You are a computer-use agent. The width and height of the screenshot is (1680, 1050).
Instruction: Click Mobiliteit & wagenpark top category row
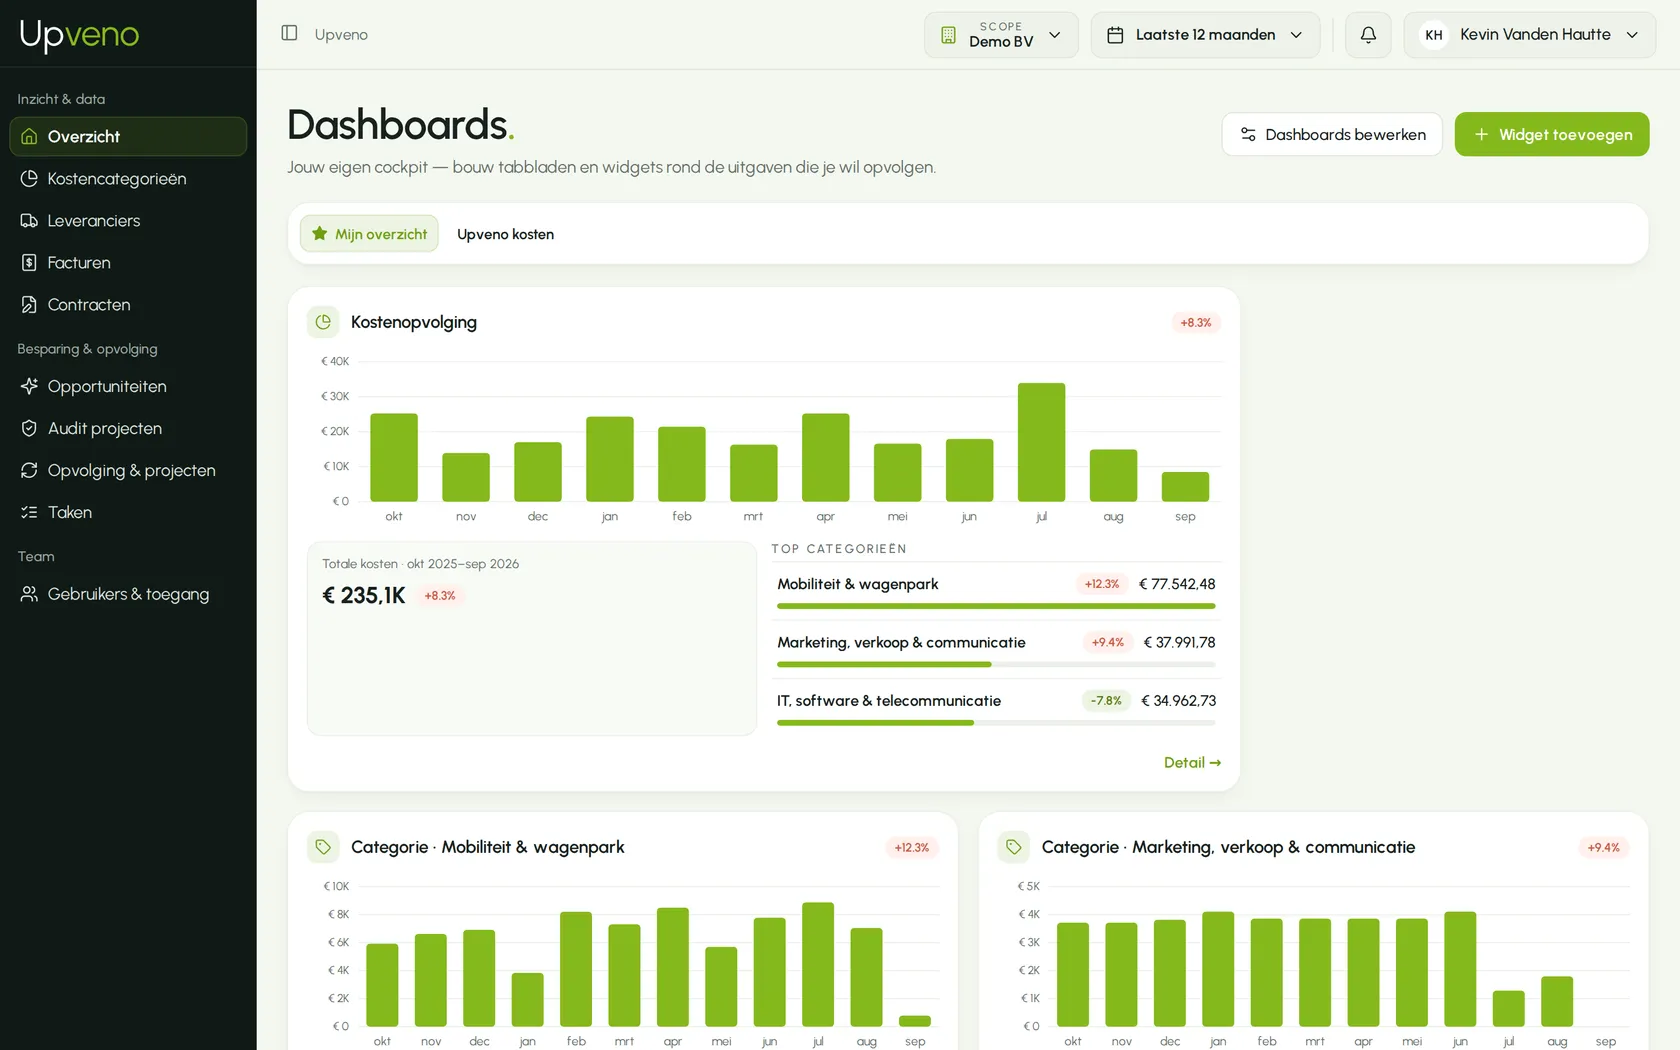pos(996,590)
